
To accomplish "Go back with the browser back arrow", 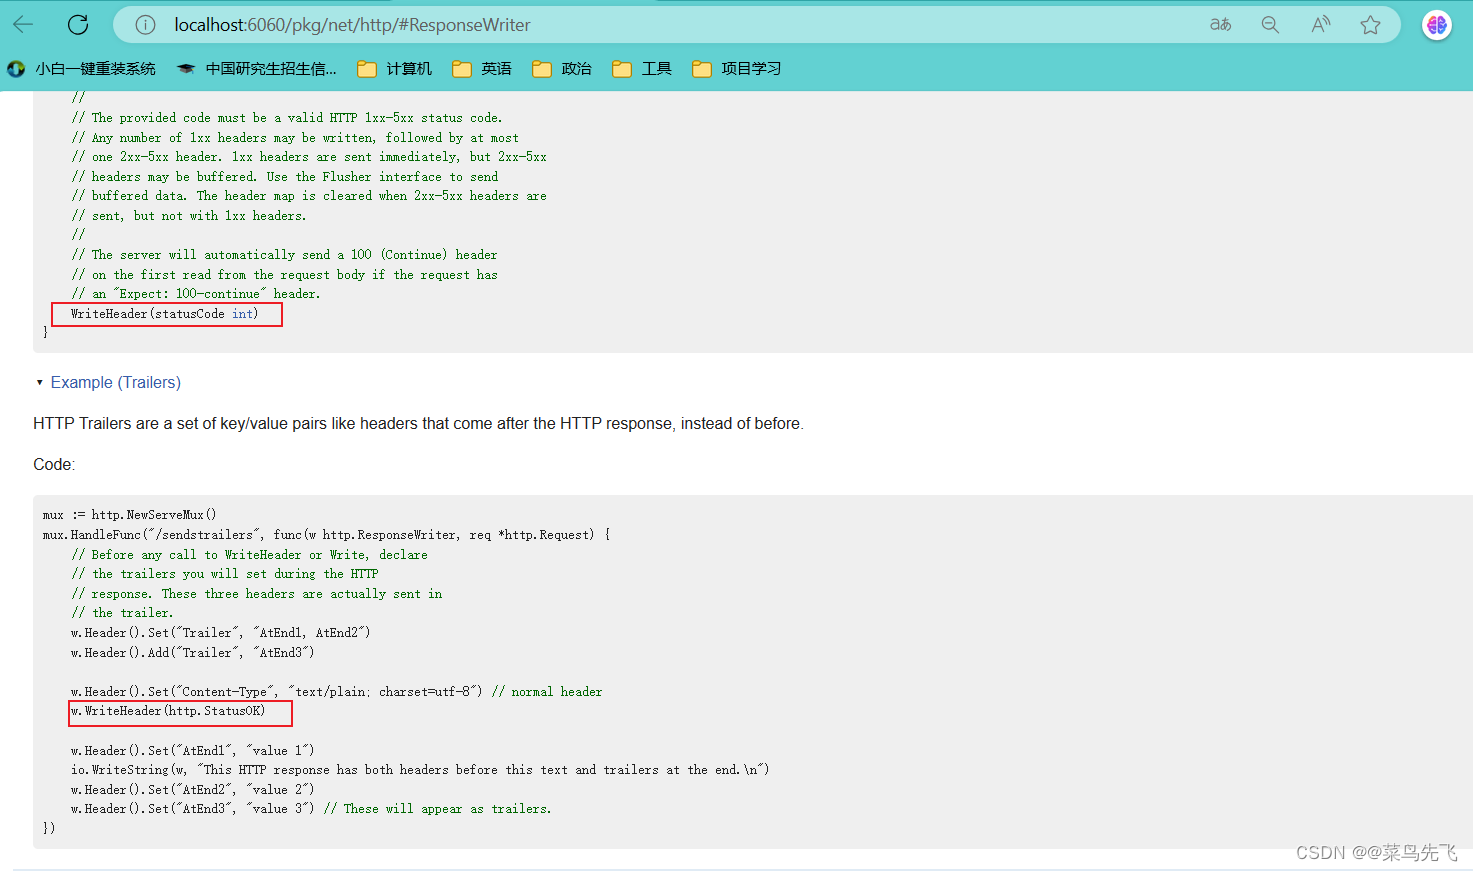I will [x=23, y=24].
